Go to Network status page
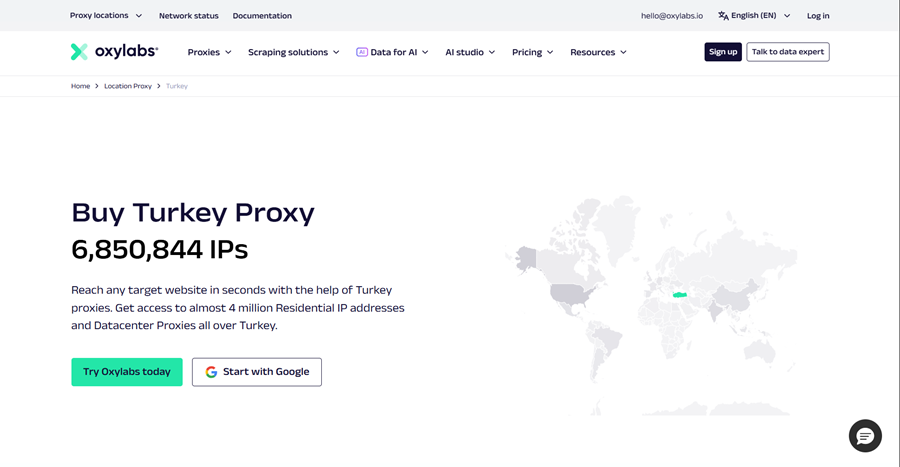The height and width of the screenshot is (467, 900). [189, 16]
